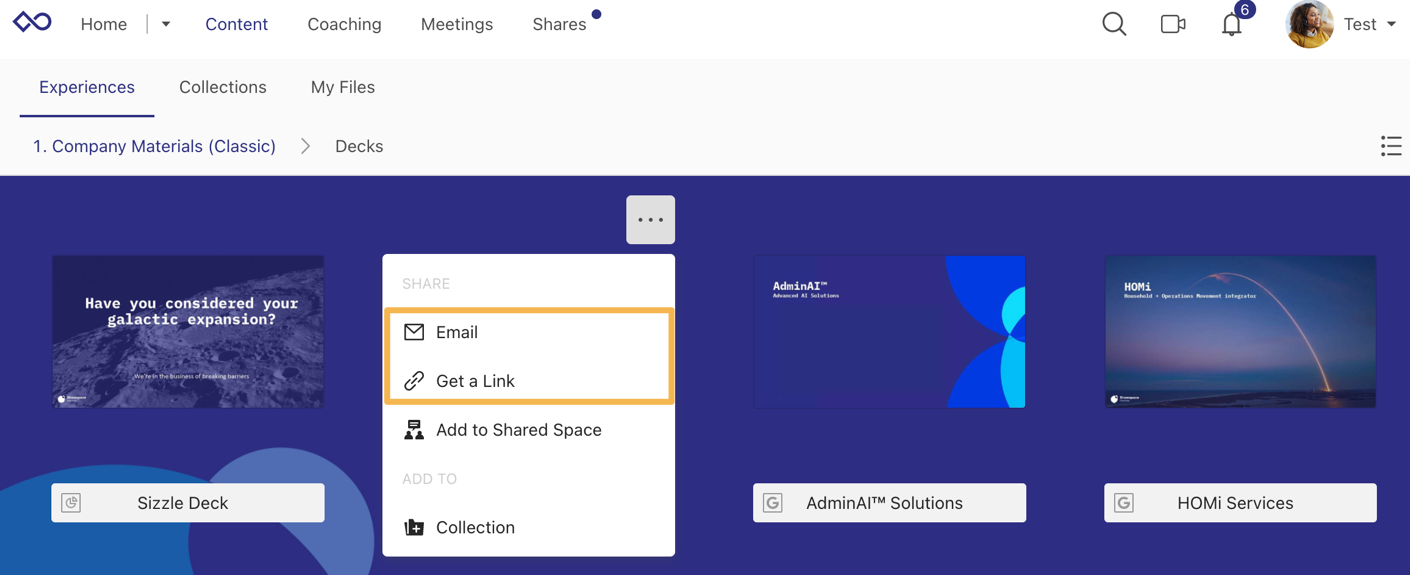Screen dimensions: 1410x575
Task: Click the Sizzle Deck file type icon
Action: pyautogui.click(x=71, y=503)
